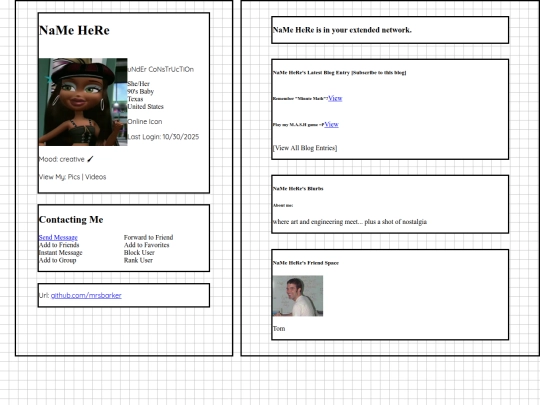Open the github.com/mrsbarker link
Image resolution: width=540 pixels, height=405 pixels.
(x=86, y=295)
